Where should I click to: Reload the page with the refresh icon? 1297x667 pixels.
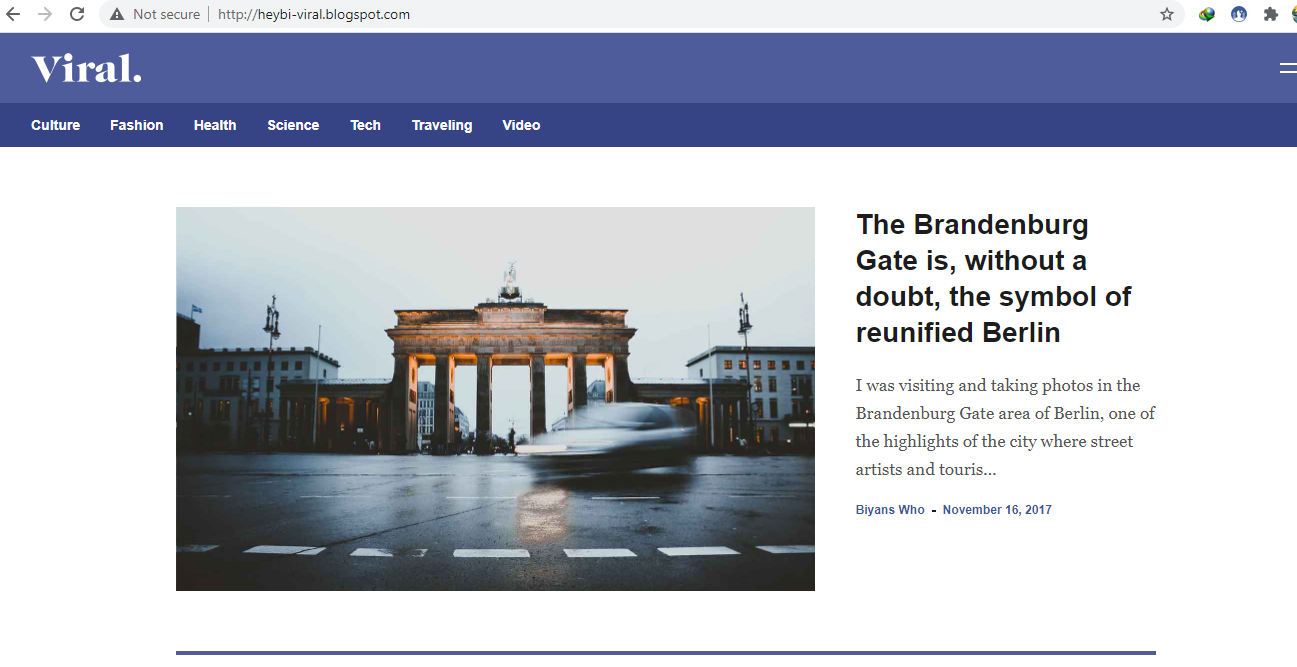pos(77,14)
